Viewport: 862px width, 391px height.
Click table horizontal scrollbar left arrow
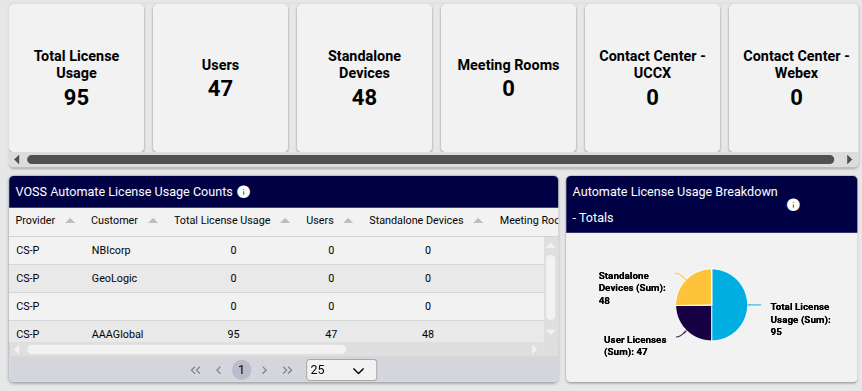16,349
